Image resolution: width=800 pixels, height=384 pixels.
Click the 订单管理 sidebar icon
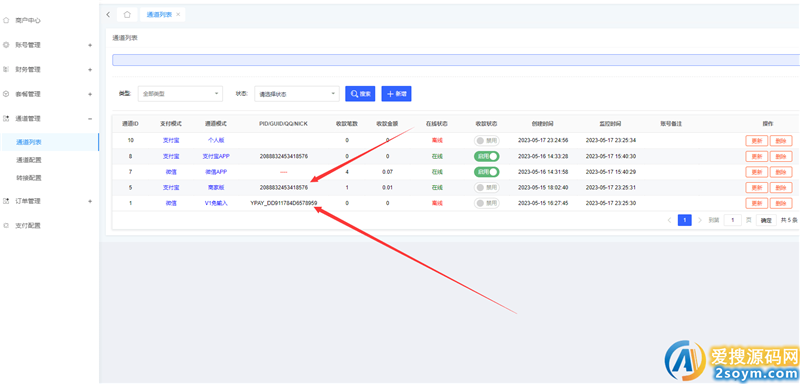(6, 201)
